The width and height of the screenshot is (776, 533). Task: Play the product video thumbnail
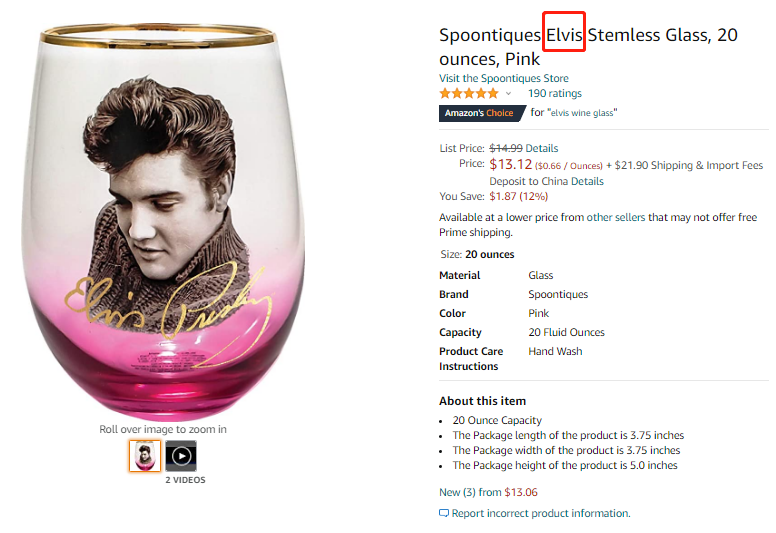point(181,456)
